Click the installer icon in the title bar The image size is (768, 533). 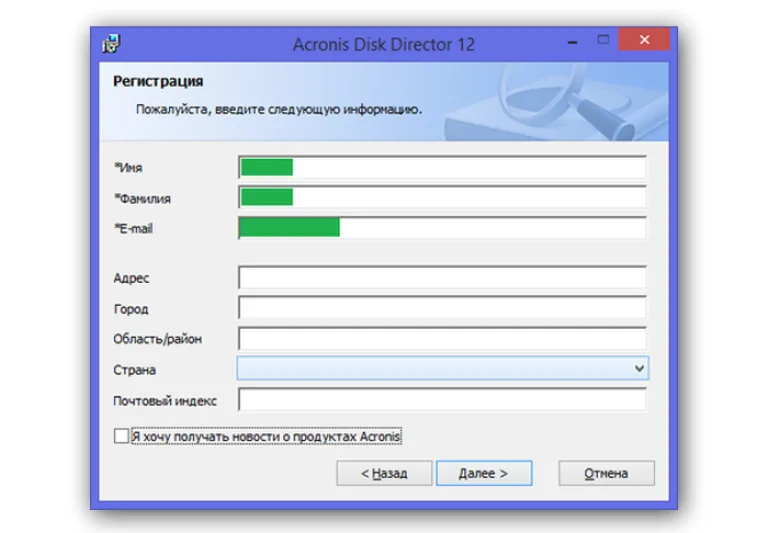111,44
